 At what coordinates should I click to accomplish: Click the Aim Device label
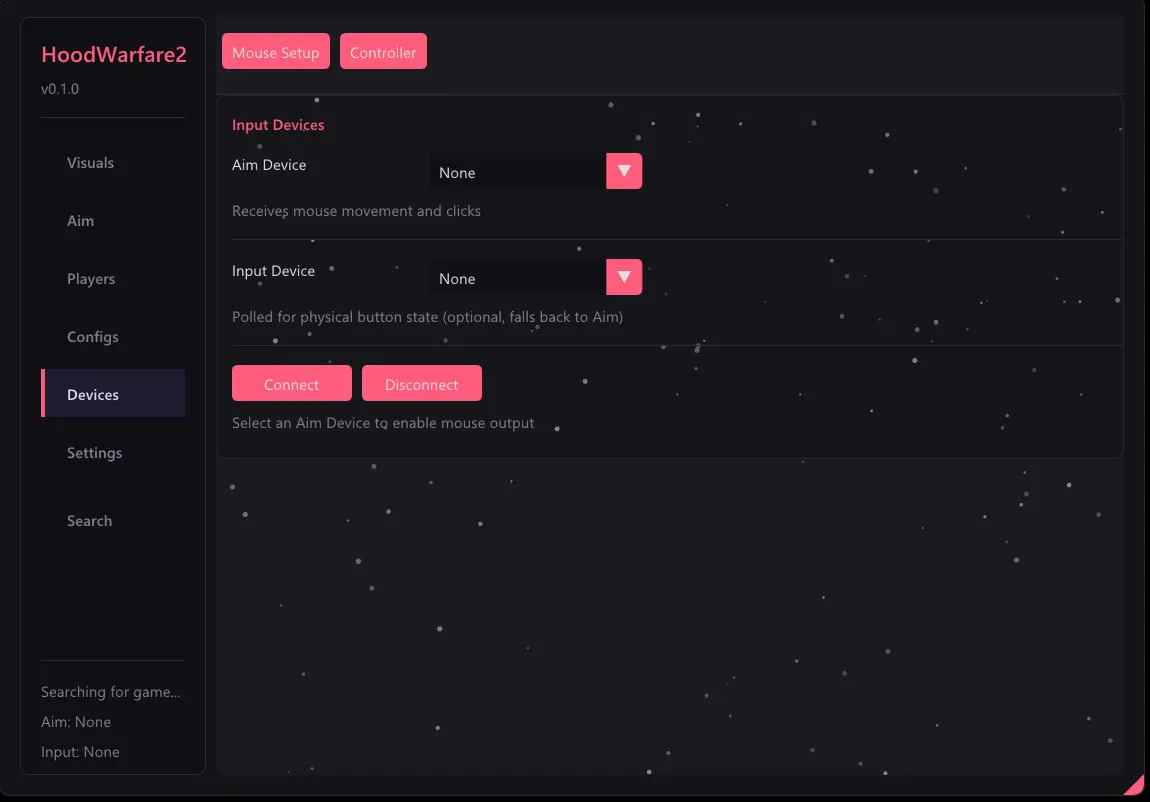[269, 165]
